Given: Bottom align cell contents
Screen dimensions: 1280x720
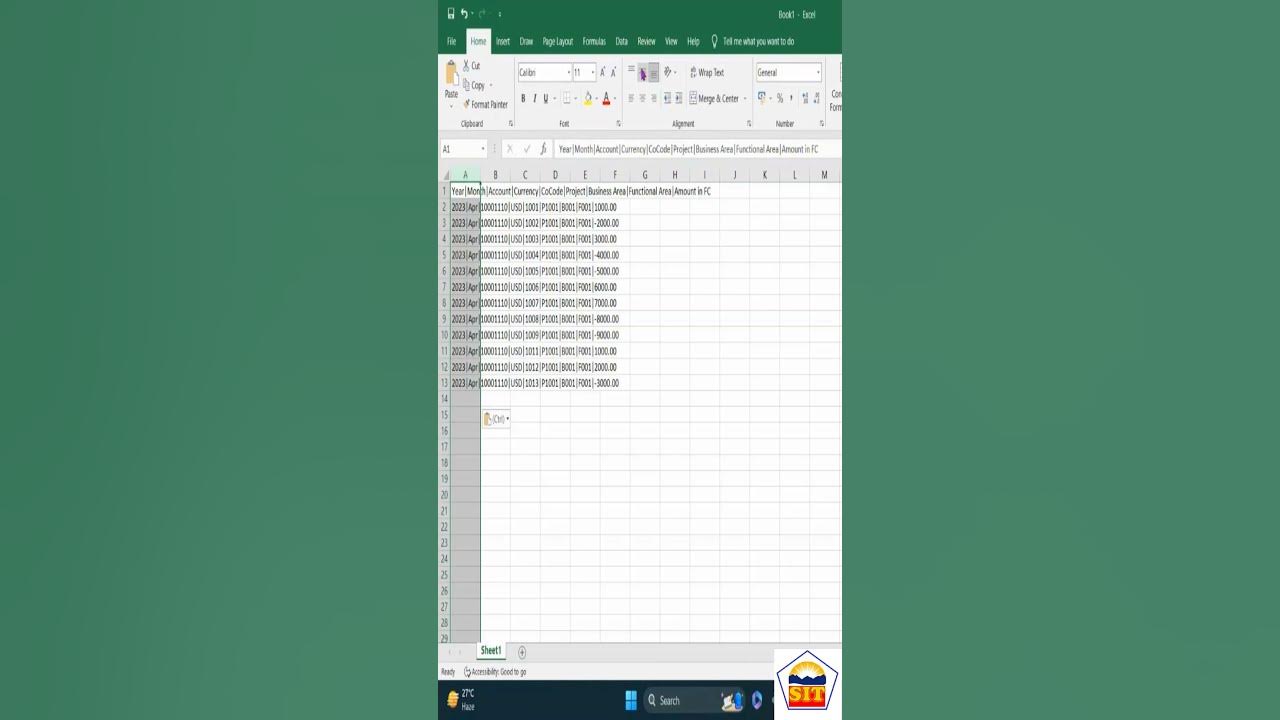Looking at the screenshot, I should [x=653, y=72].
